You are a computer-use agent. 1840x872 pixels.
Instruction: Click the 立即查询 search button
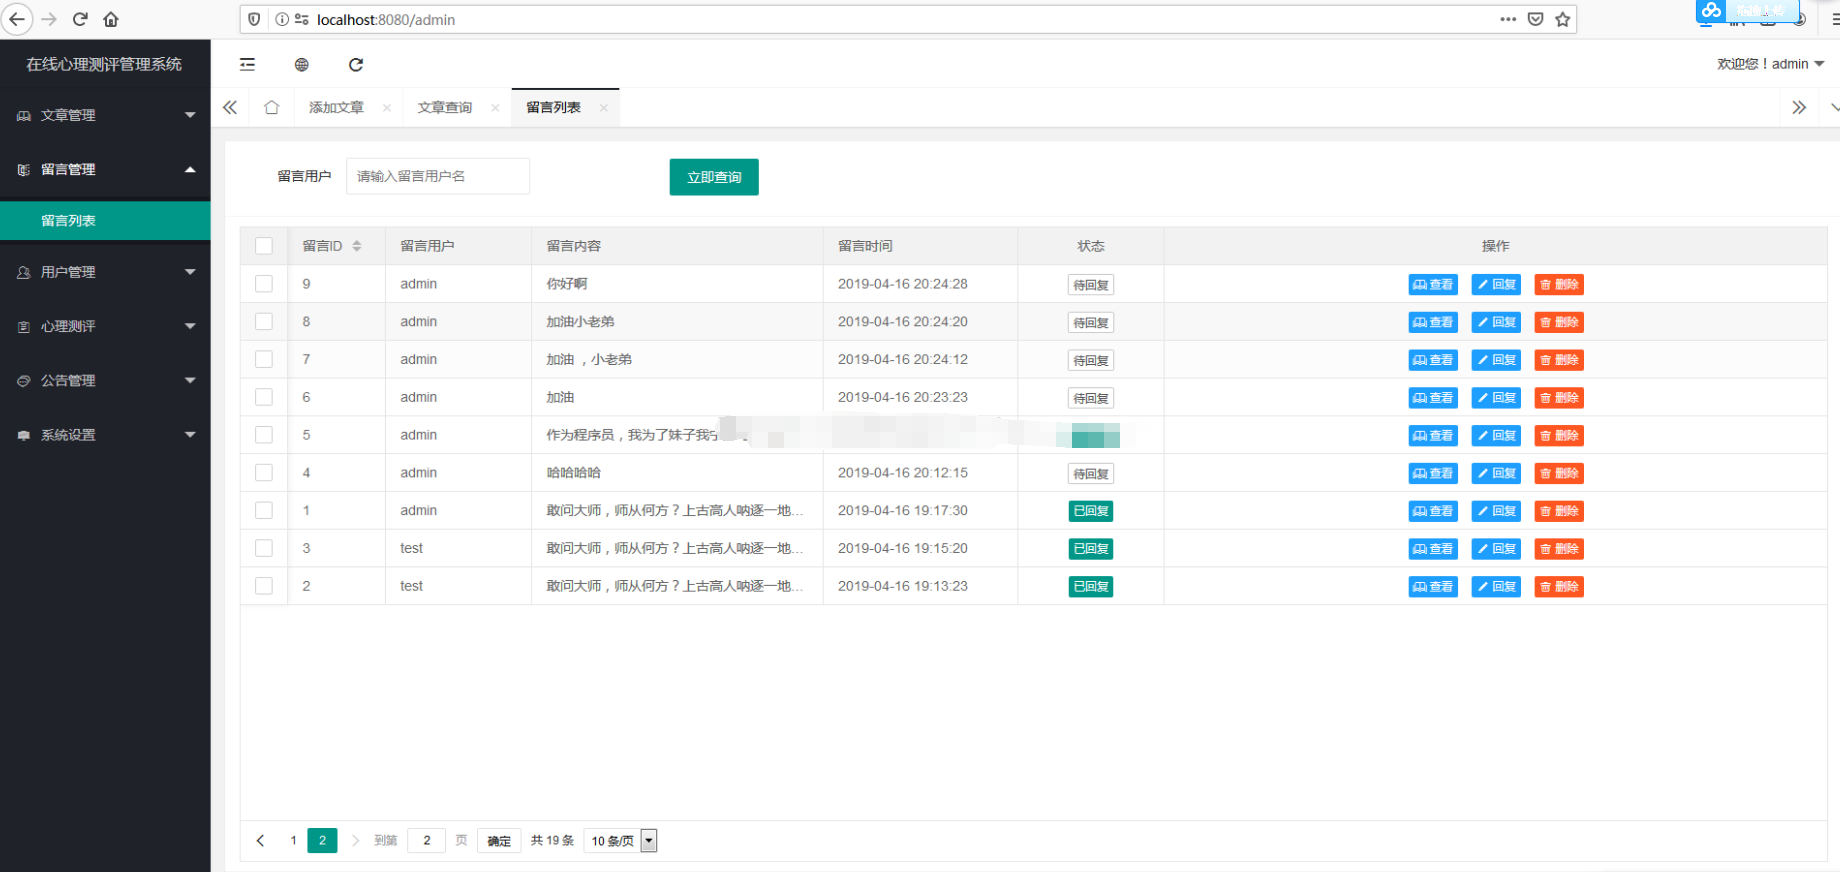click(x=714, y=177)
